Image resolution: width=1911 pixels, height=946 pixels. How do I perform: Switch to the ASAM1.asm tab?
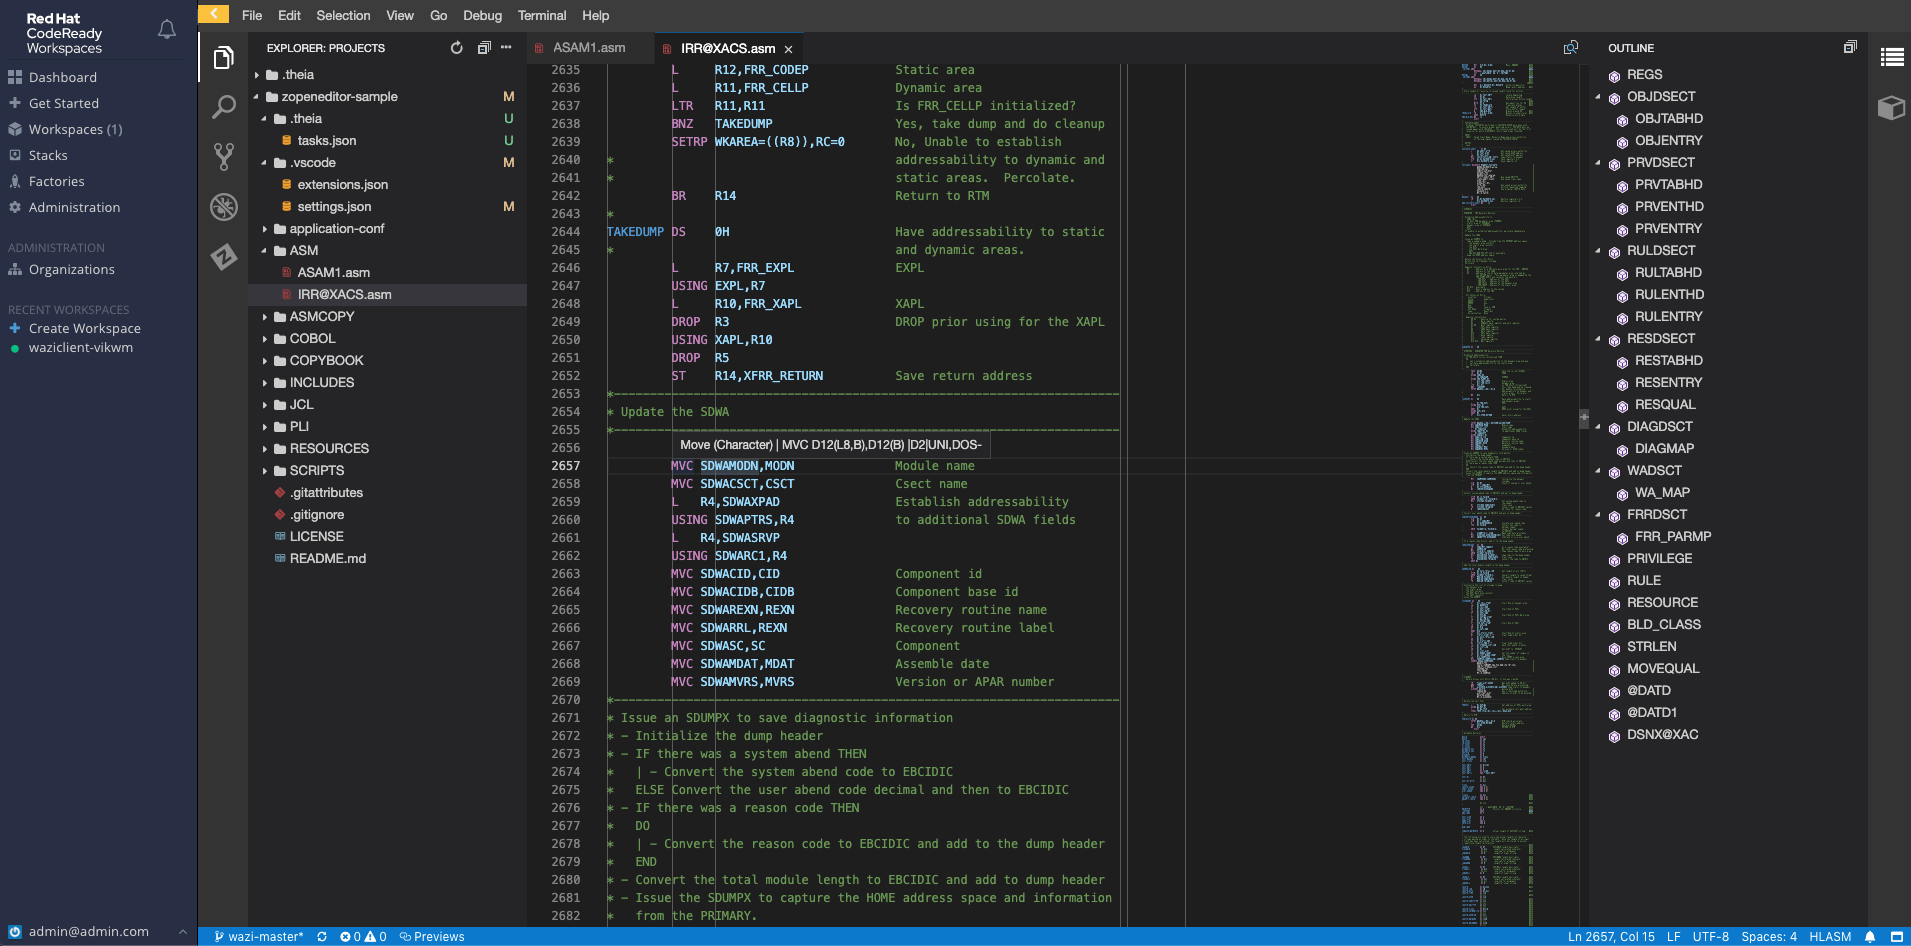point(588,47)
